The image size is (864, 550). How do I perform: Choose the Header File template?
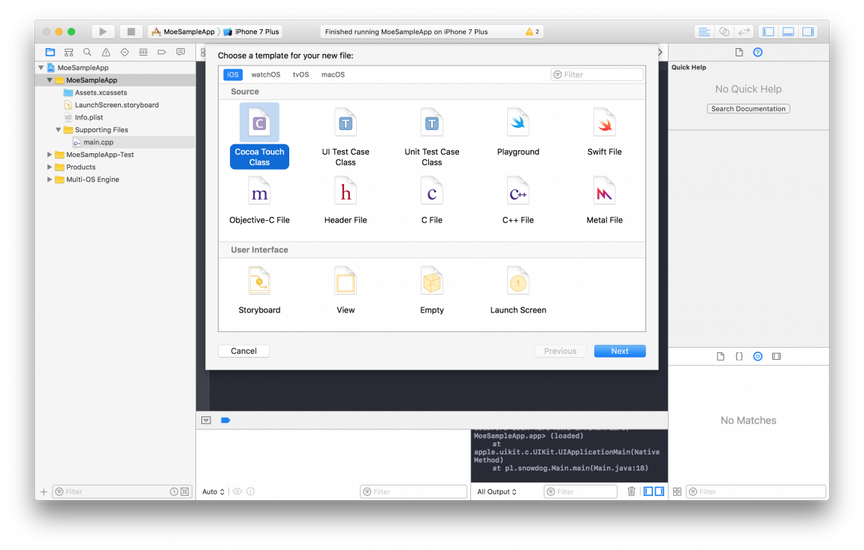tap(345, 200)
